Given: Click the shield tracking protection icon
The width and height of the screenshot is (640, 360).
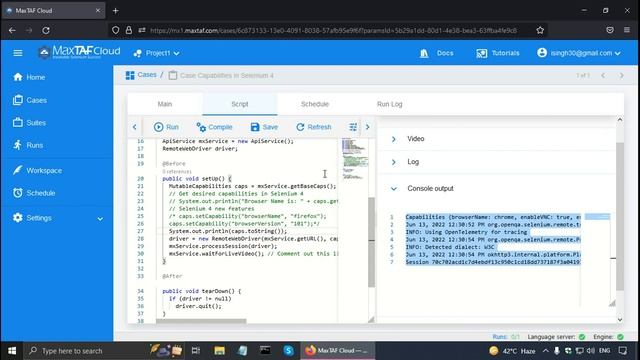Looking at the screenshot, I should (x=116, y=30).
